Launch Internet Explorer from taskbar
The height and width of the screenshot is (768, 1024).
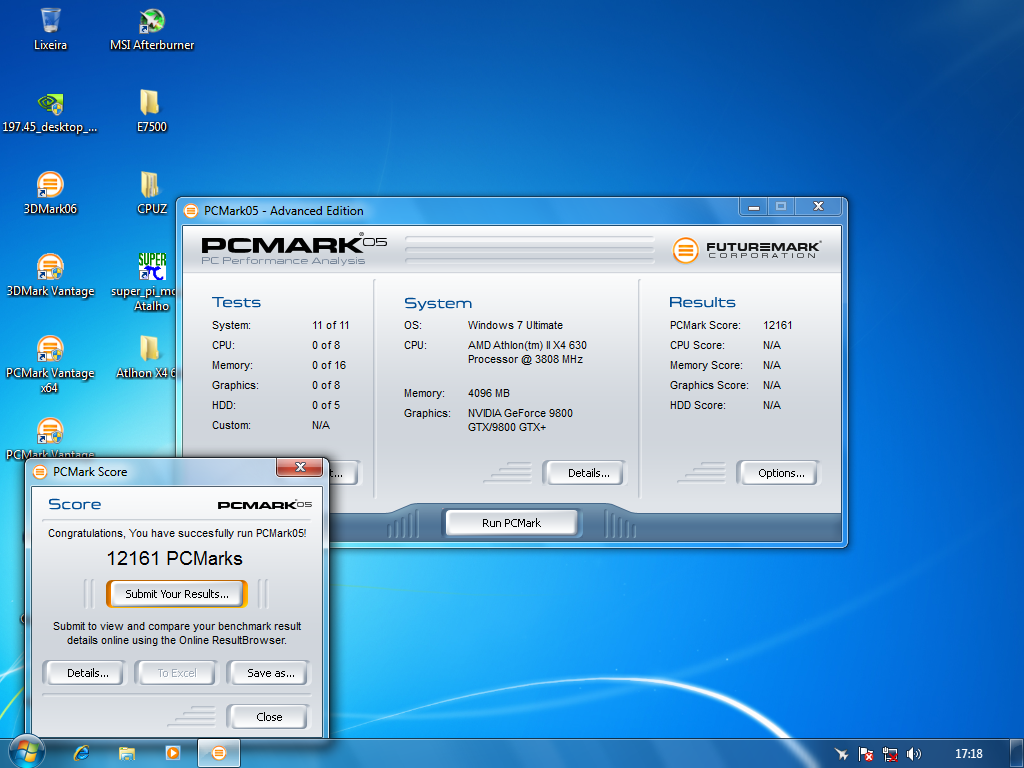(82, 753)
